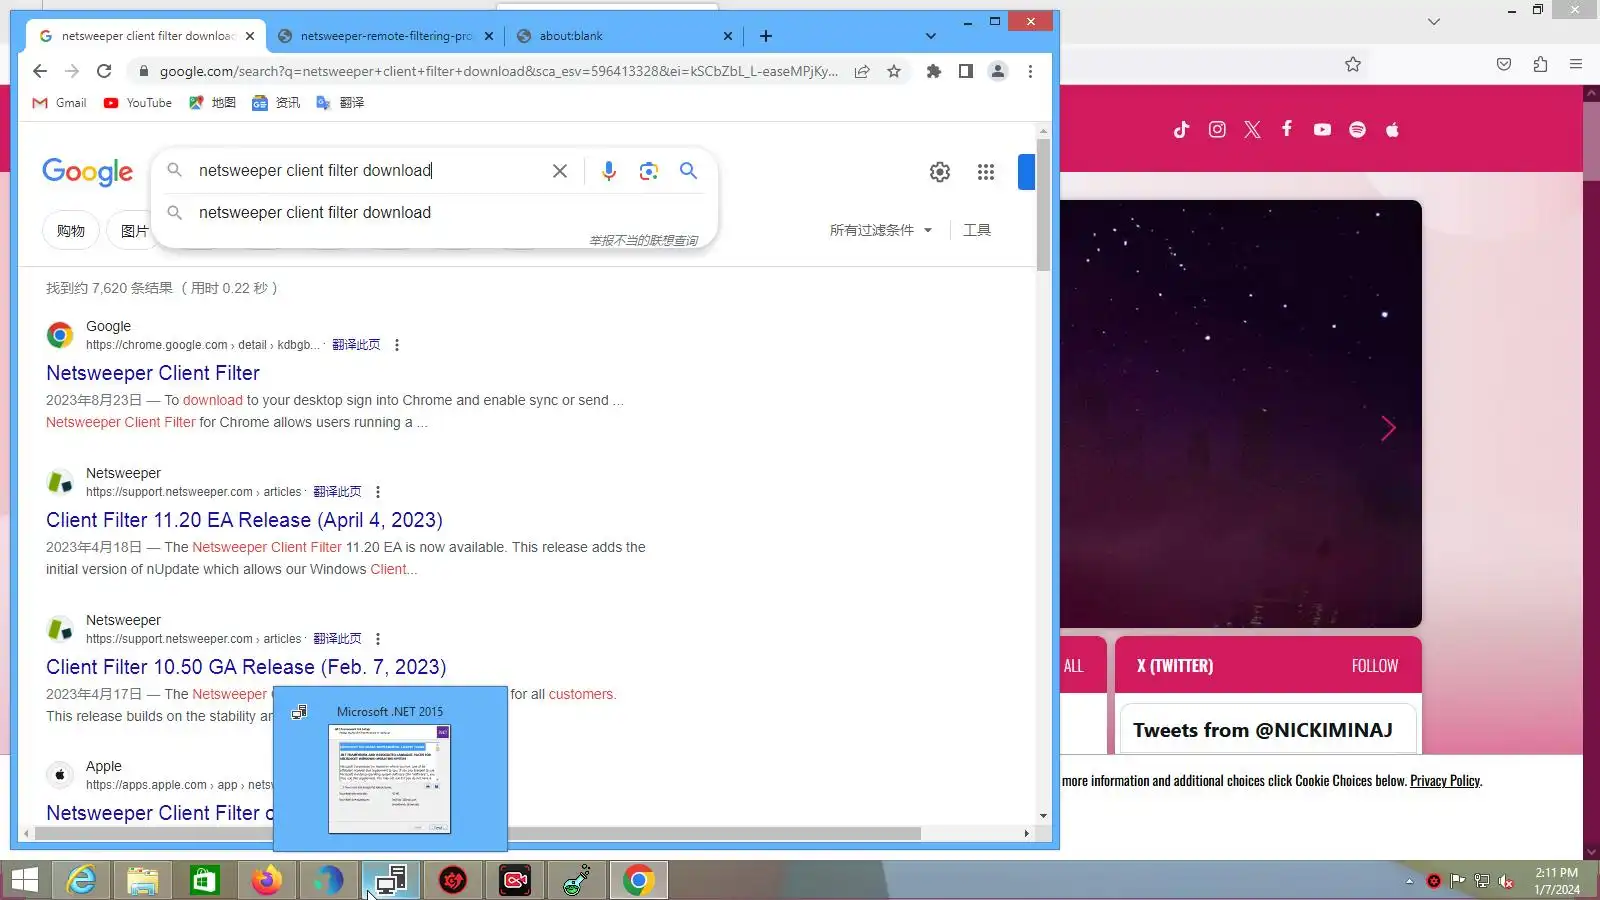The width and height of the screenshot is (1600, 900).
Task: Open Apple Music icon on pink website
Action: pos(1392,129)
